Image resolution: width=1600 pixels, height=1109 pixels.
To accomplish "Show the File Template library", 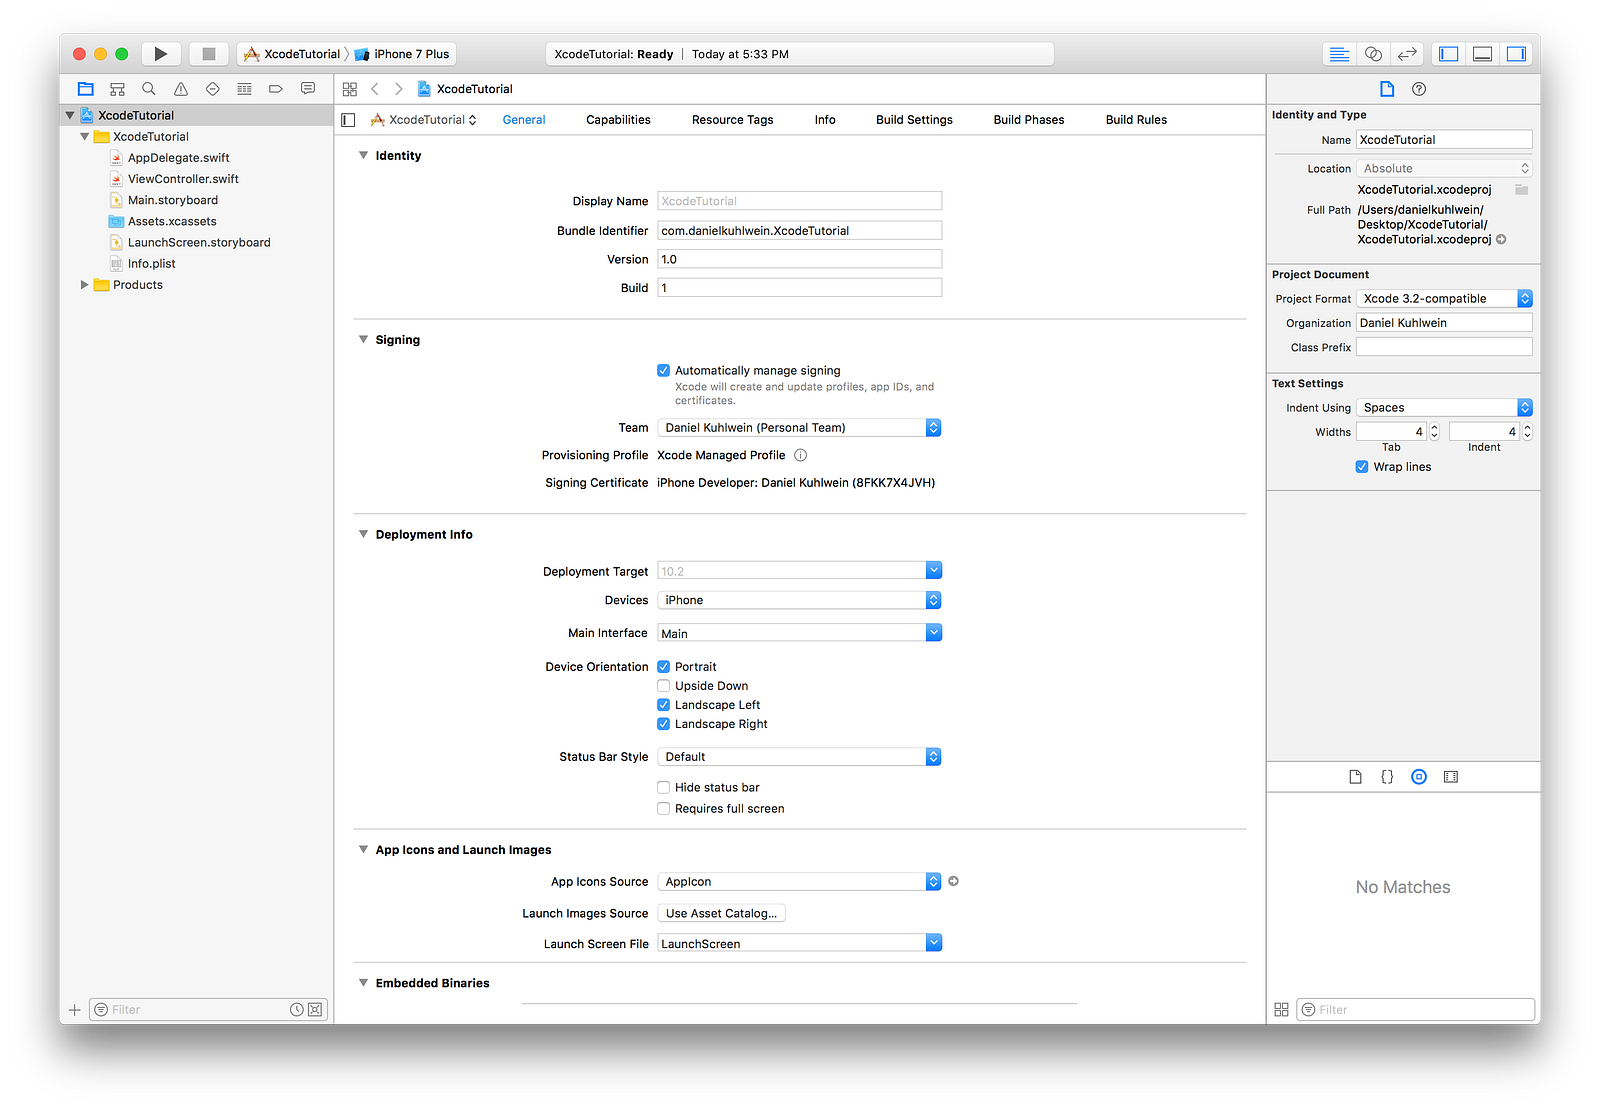I will (1355, 777).
